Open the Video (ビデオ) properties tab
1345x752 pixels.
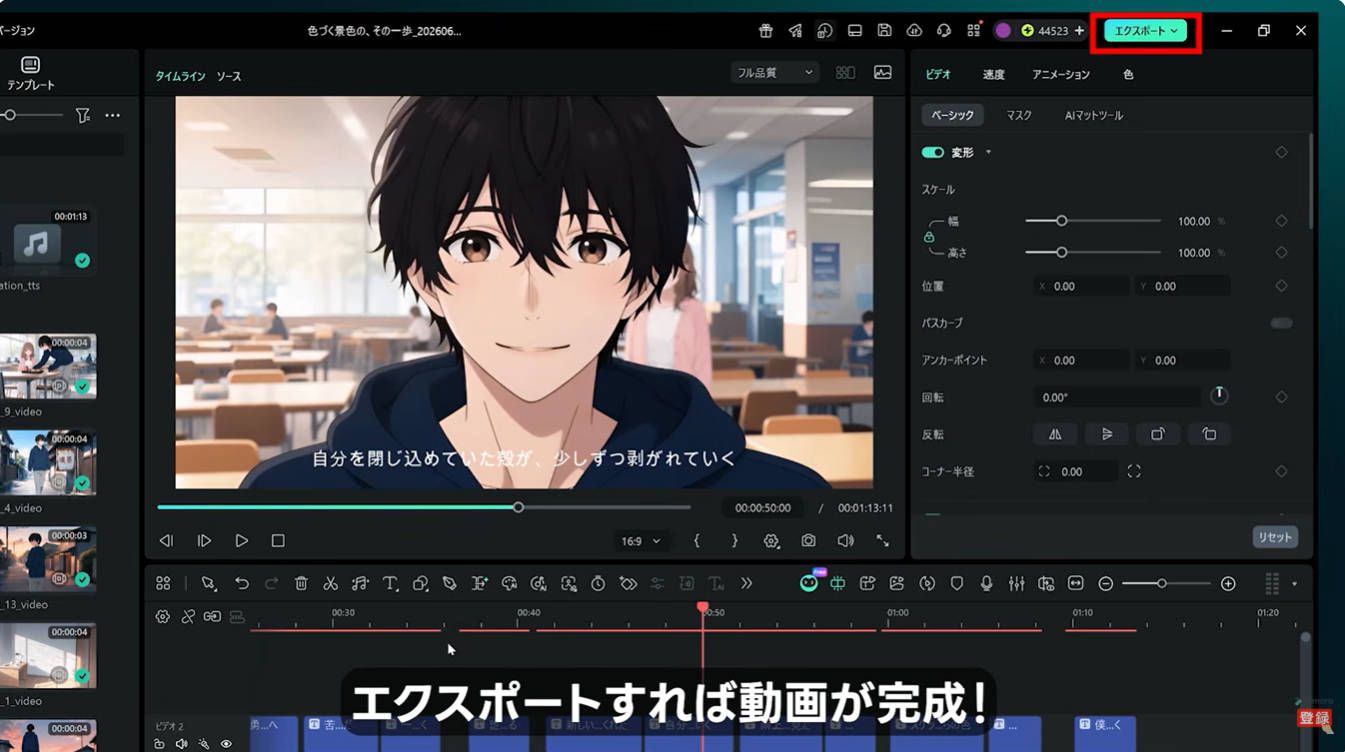[x=938, y=74]
